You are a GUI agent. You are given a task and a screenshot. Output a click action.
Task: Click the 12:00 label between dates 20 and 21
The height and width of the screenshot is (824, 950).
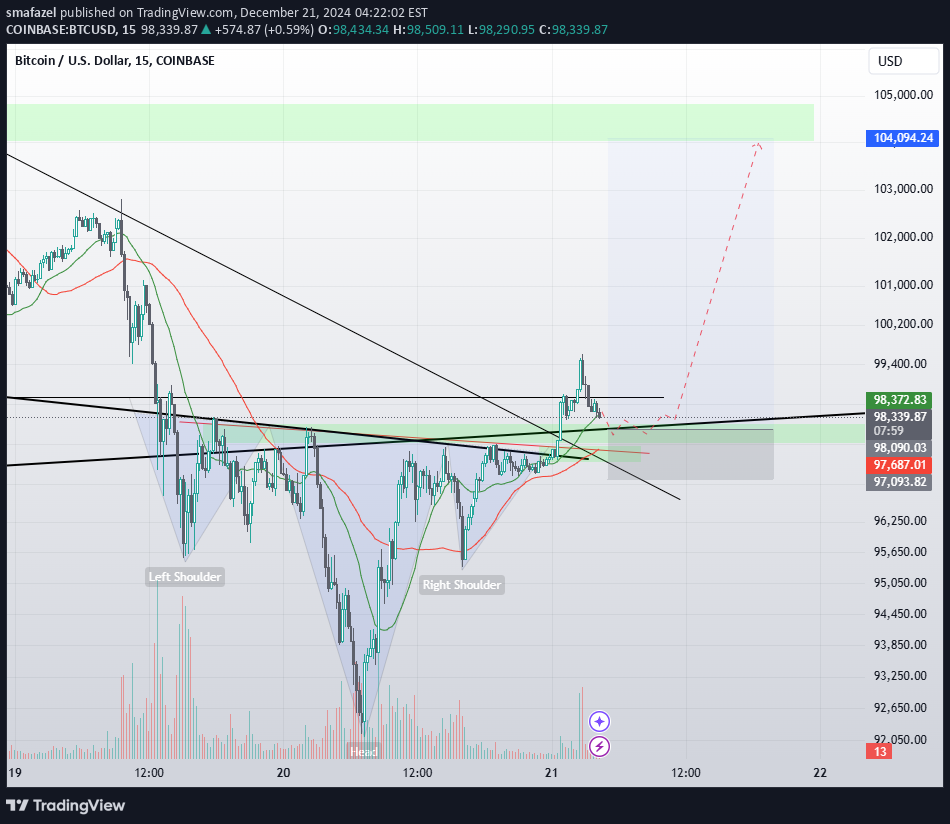(417, 772)
